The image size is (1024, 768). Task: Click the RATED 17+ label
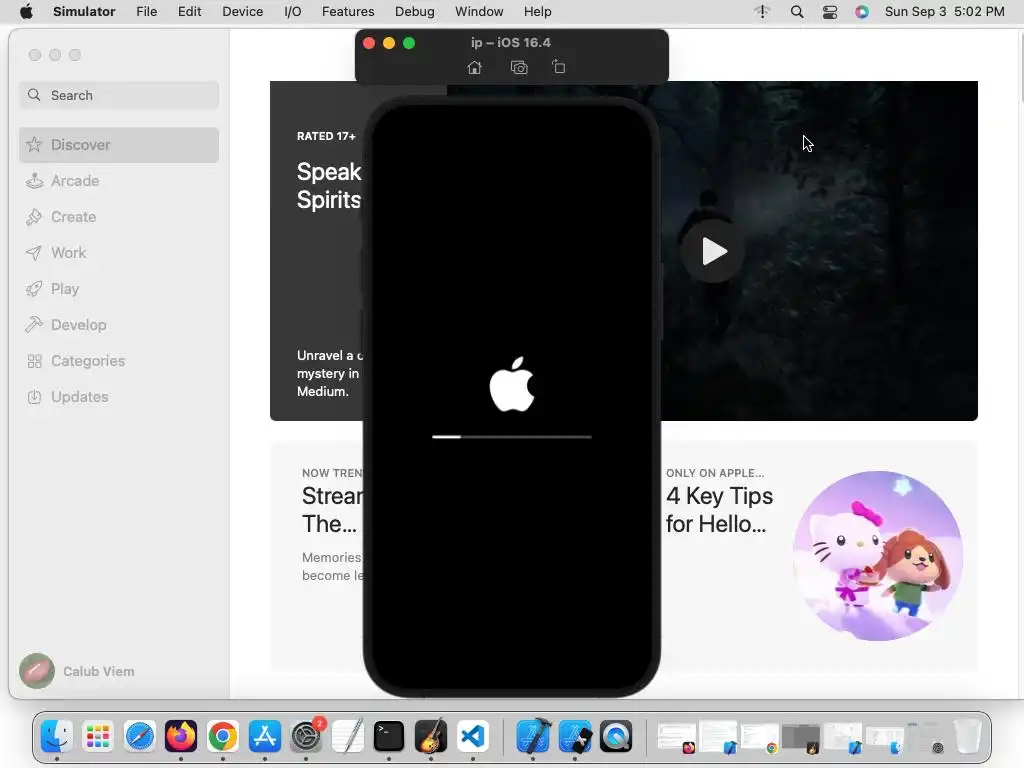[x=326, y=136]
